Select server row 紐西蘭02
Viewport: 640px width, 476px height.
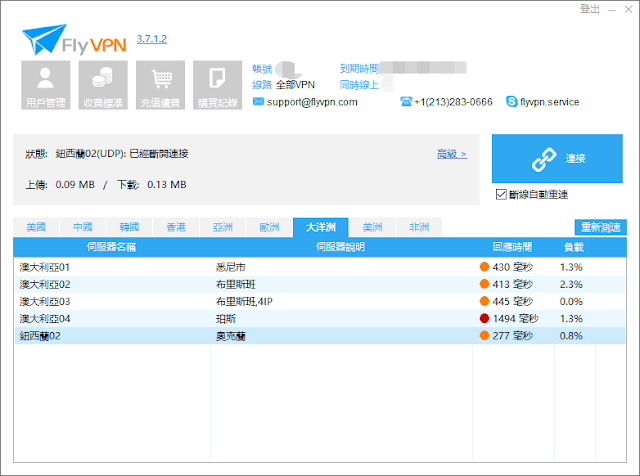point(320,336)
